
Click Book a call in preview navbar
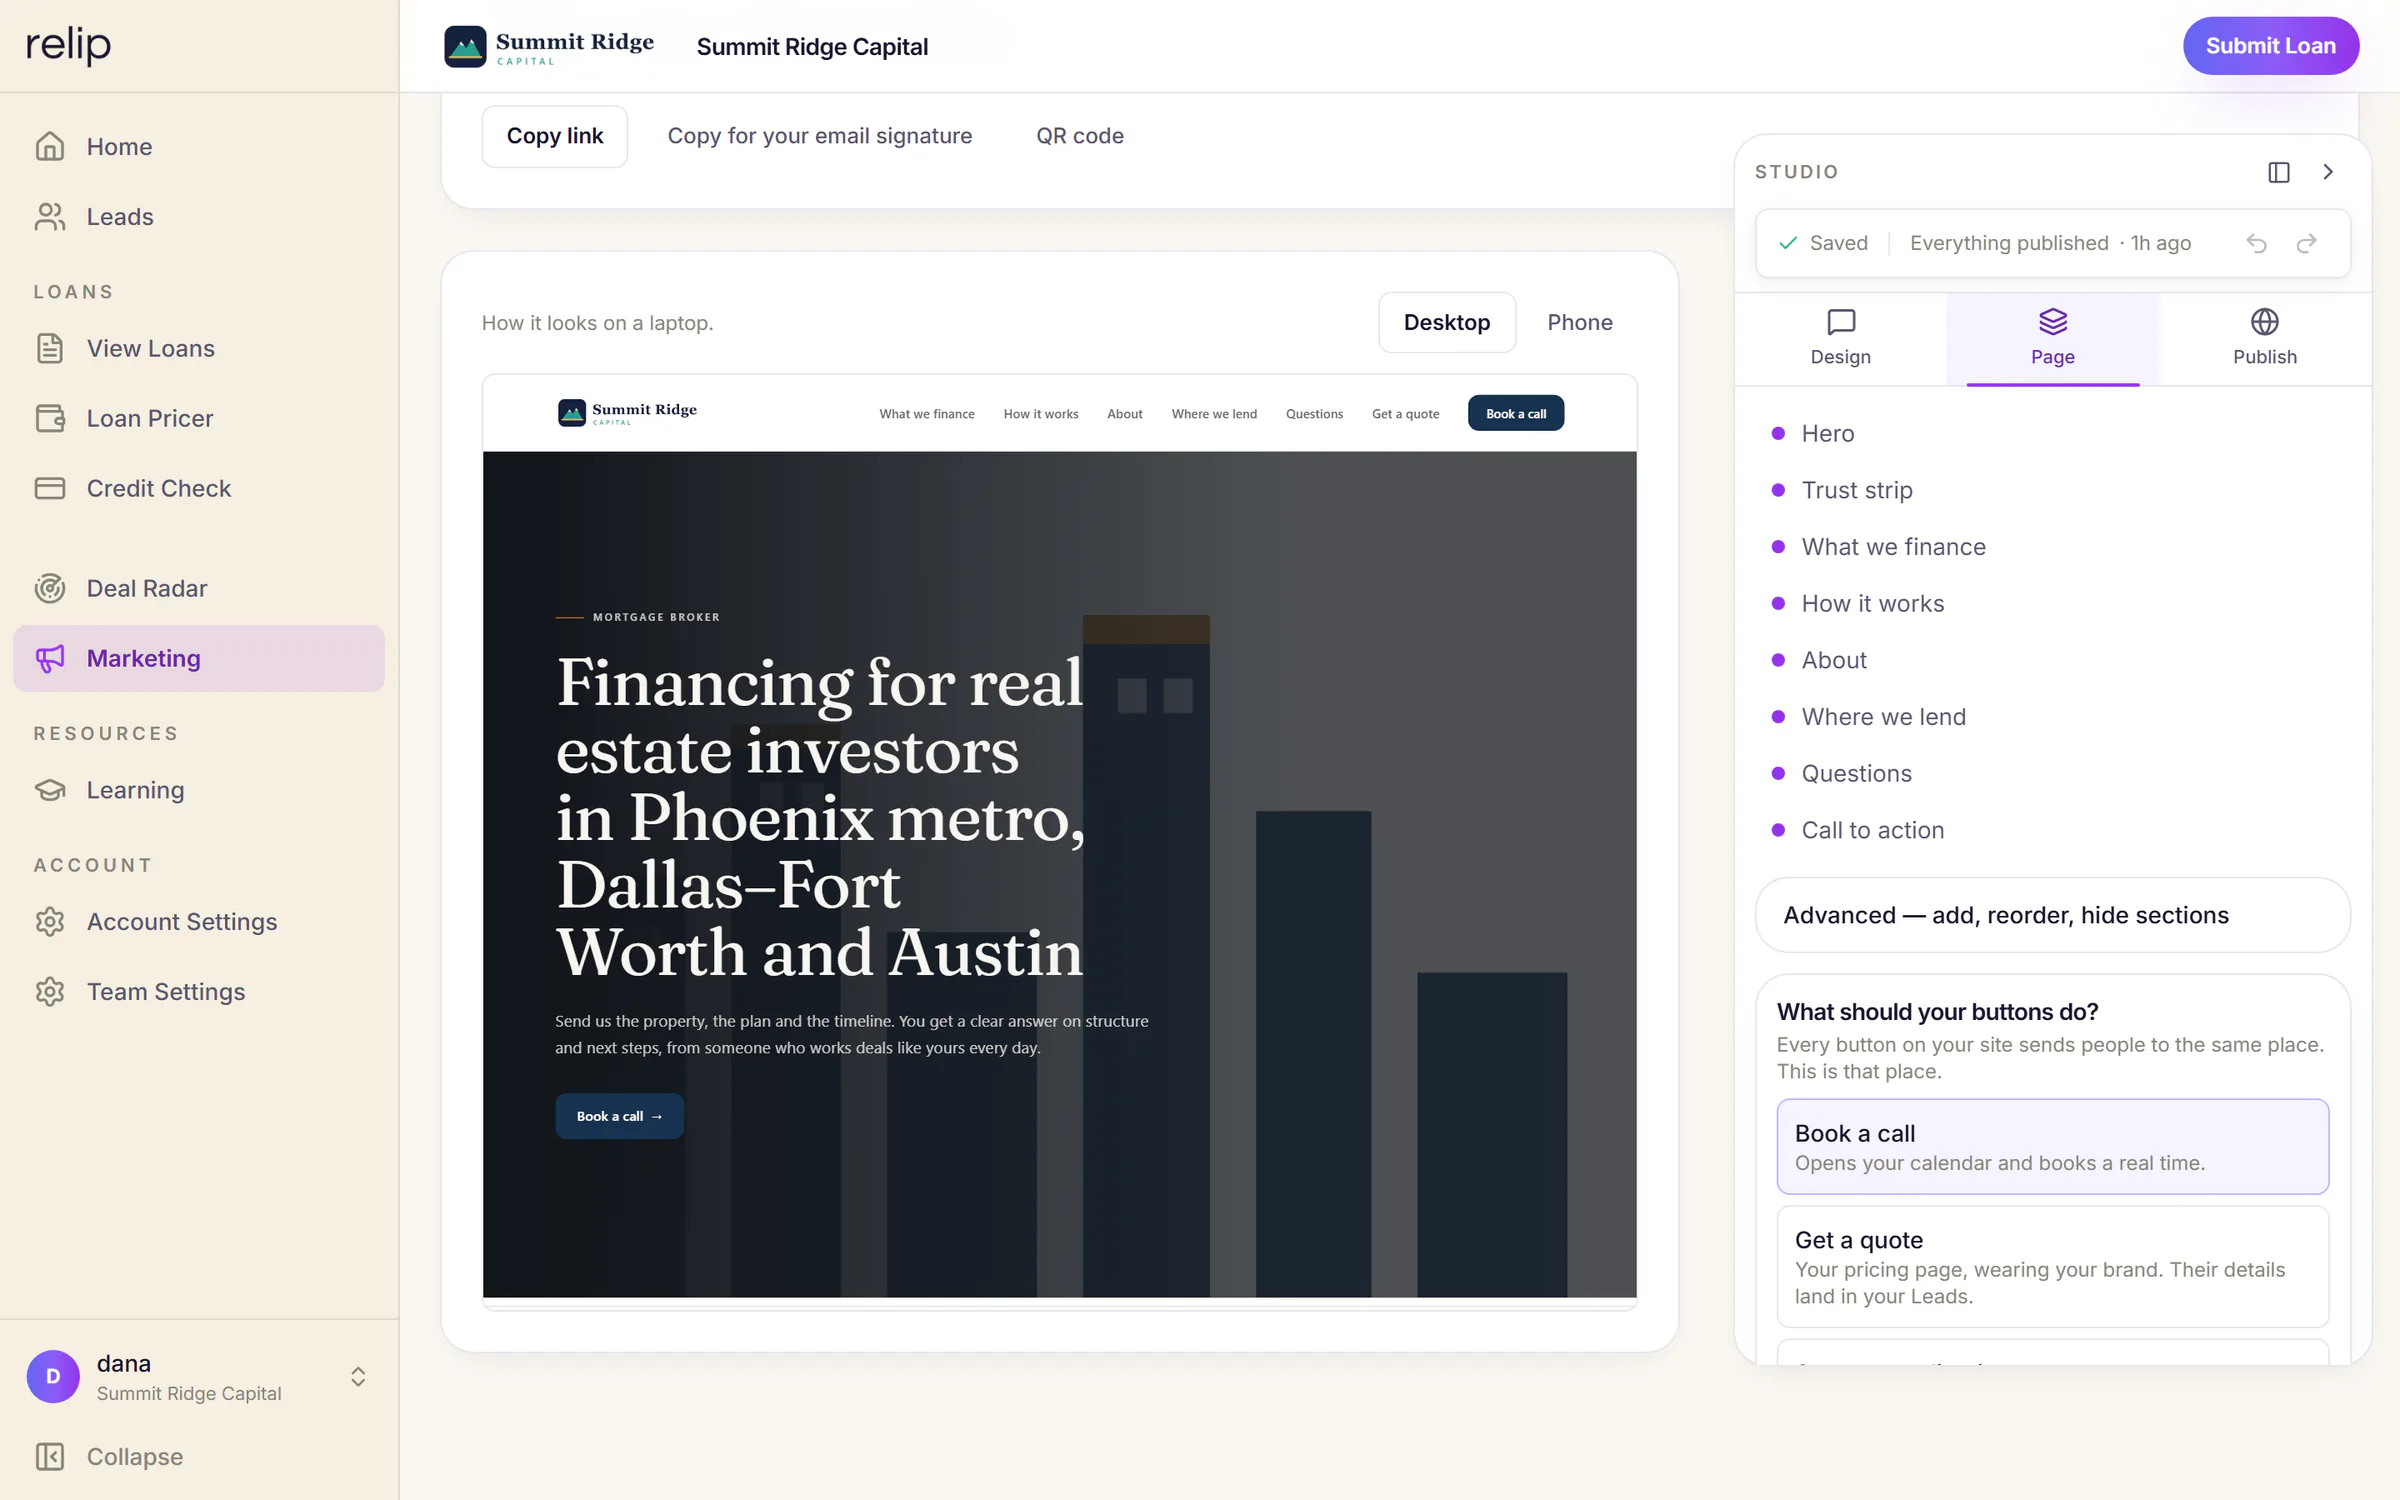click(1515, 413)
